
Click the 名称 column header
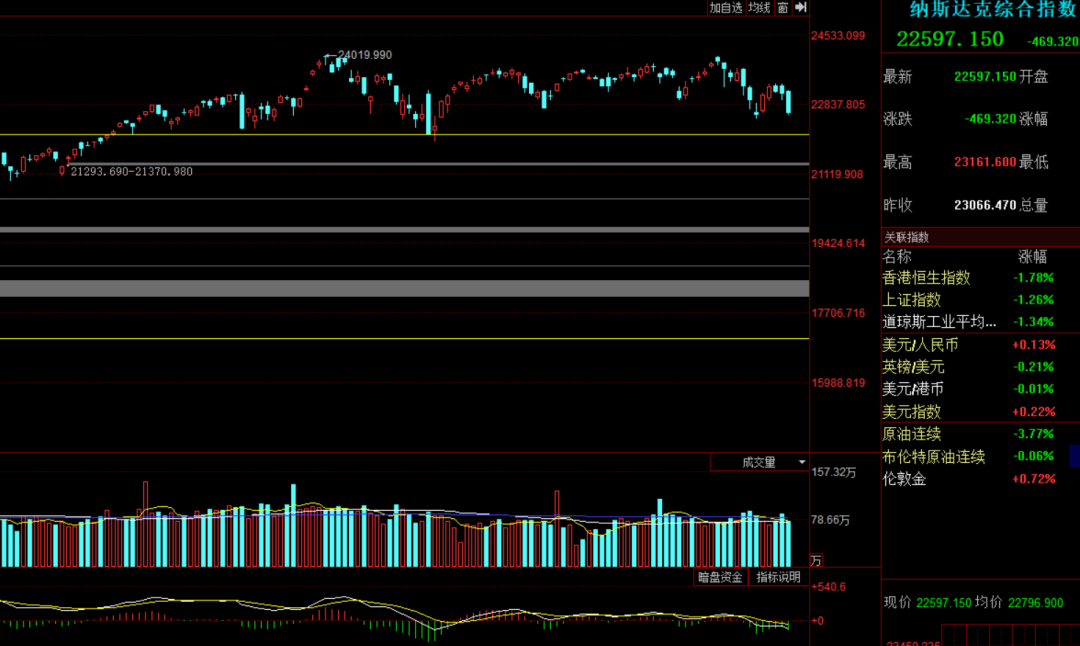897,257
